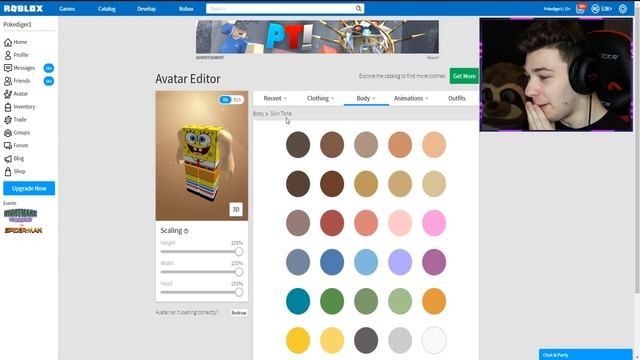Open Avatar in the sidebar
640x360 pixels.
click(x=16, y=94)
